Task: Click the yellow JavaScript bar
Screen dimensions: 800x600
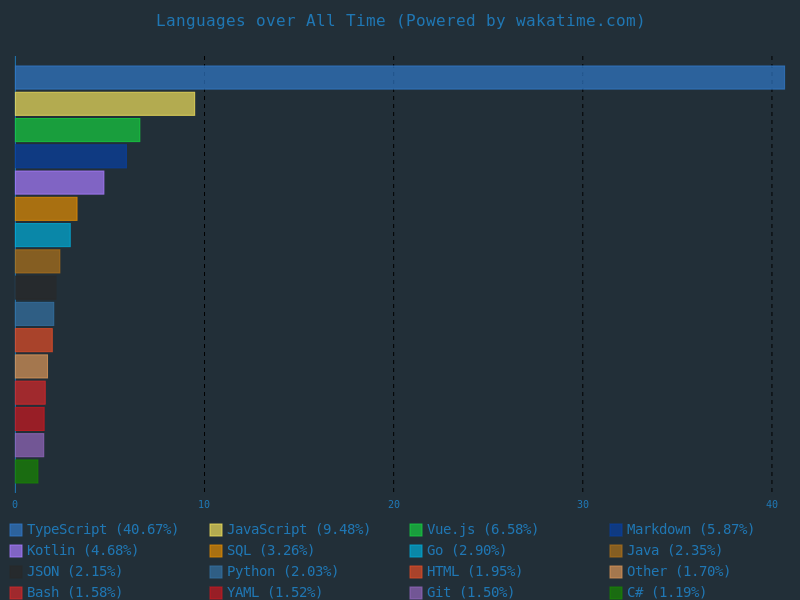Action: point(105,104)
